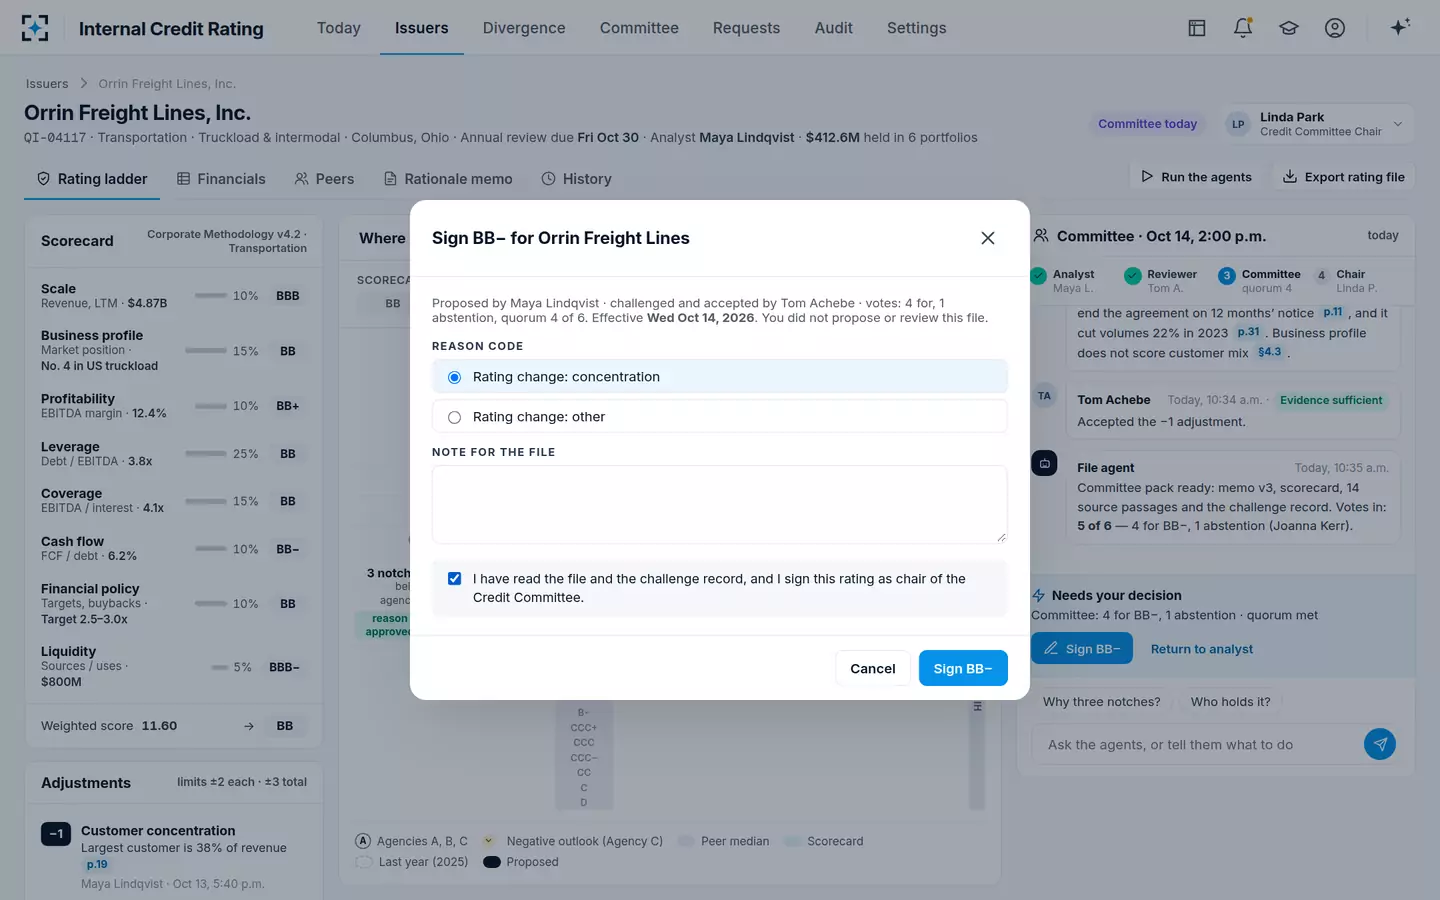Click the Internal Credit Rating logo icon
1440x900 pixels.
tap(35, 28)
